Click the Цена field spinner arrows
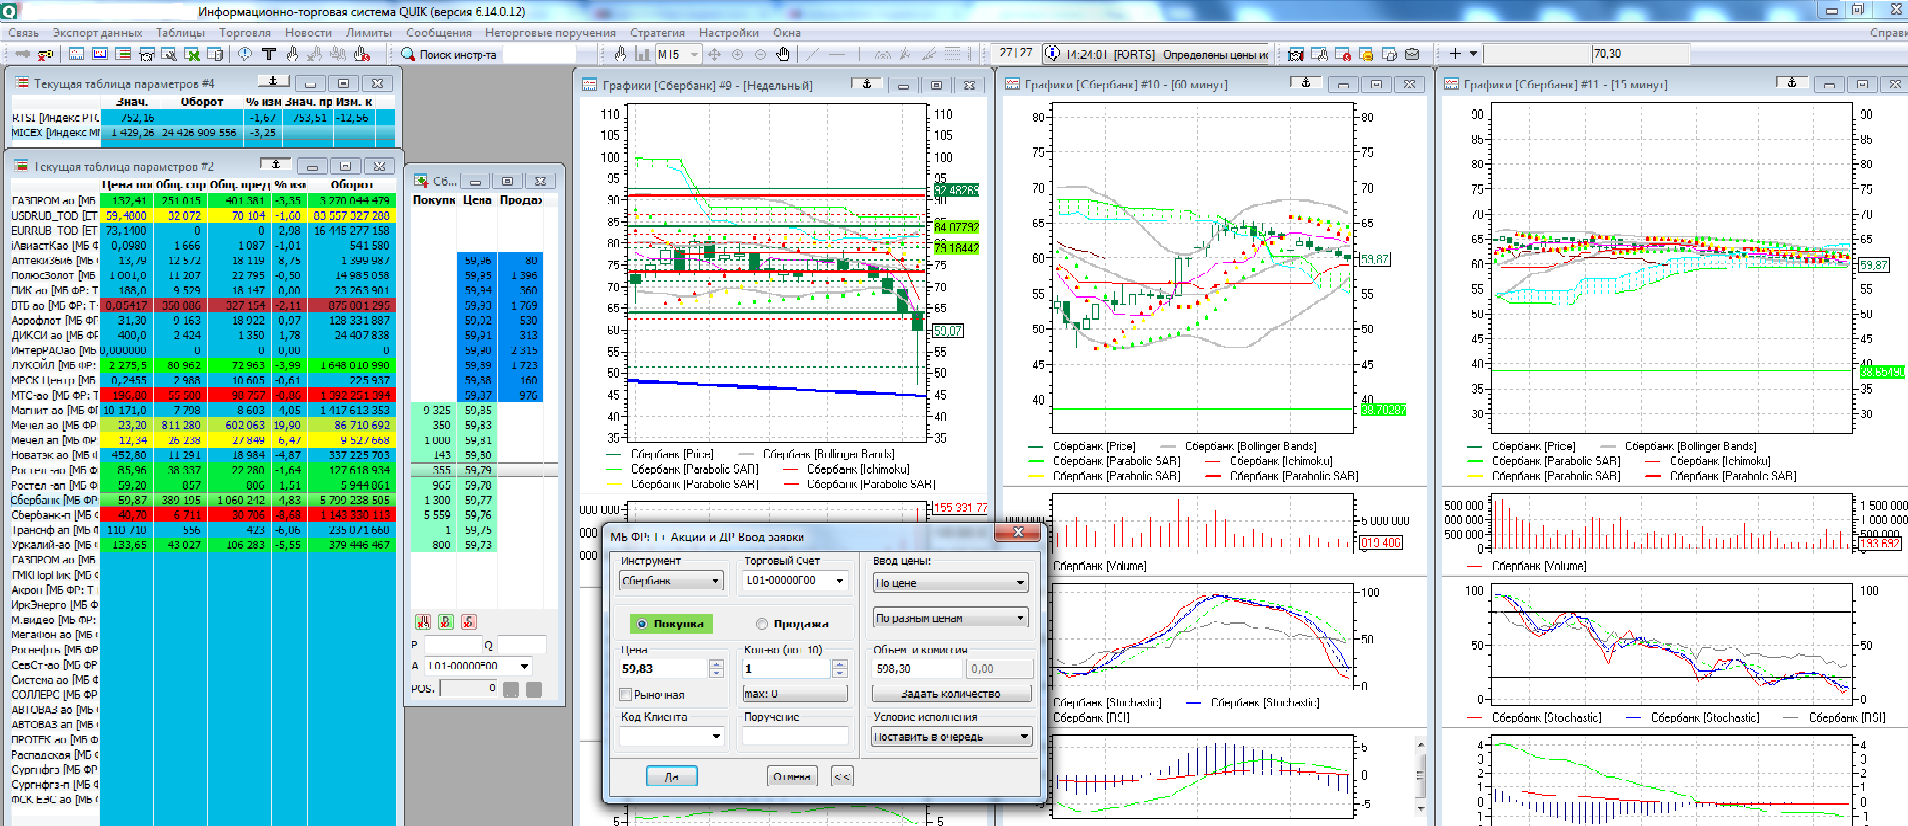 pyautogui.click(x=716, y=668)
